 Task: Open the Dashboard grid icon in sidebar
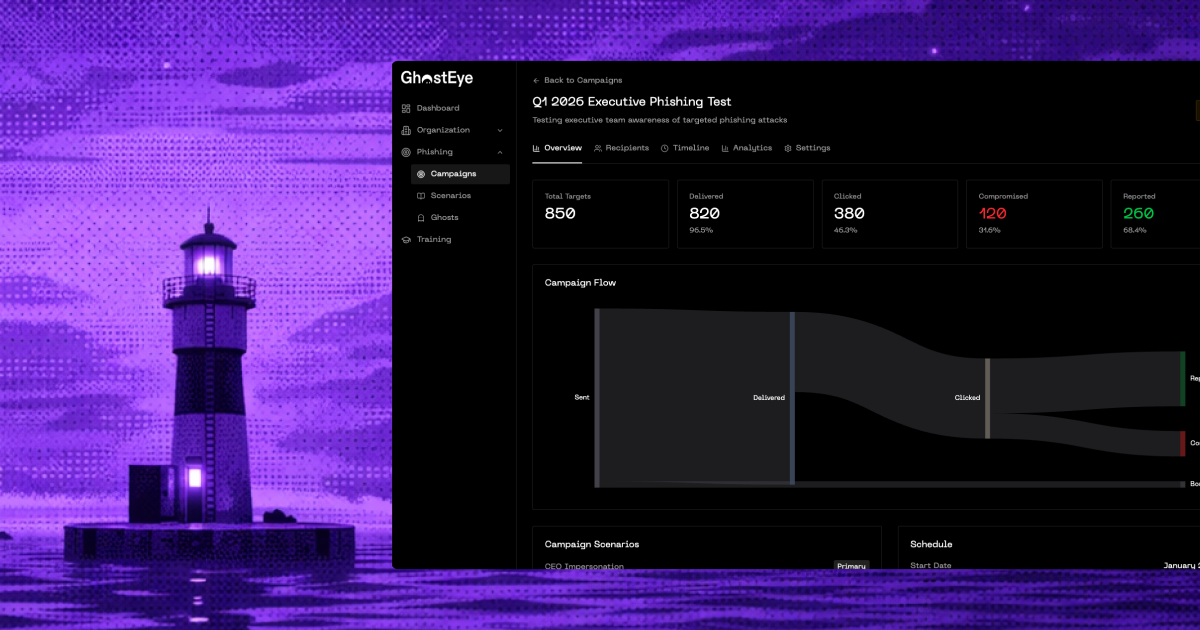406,108
